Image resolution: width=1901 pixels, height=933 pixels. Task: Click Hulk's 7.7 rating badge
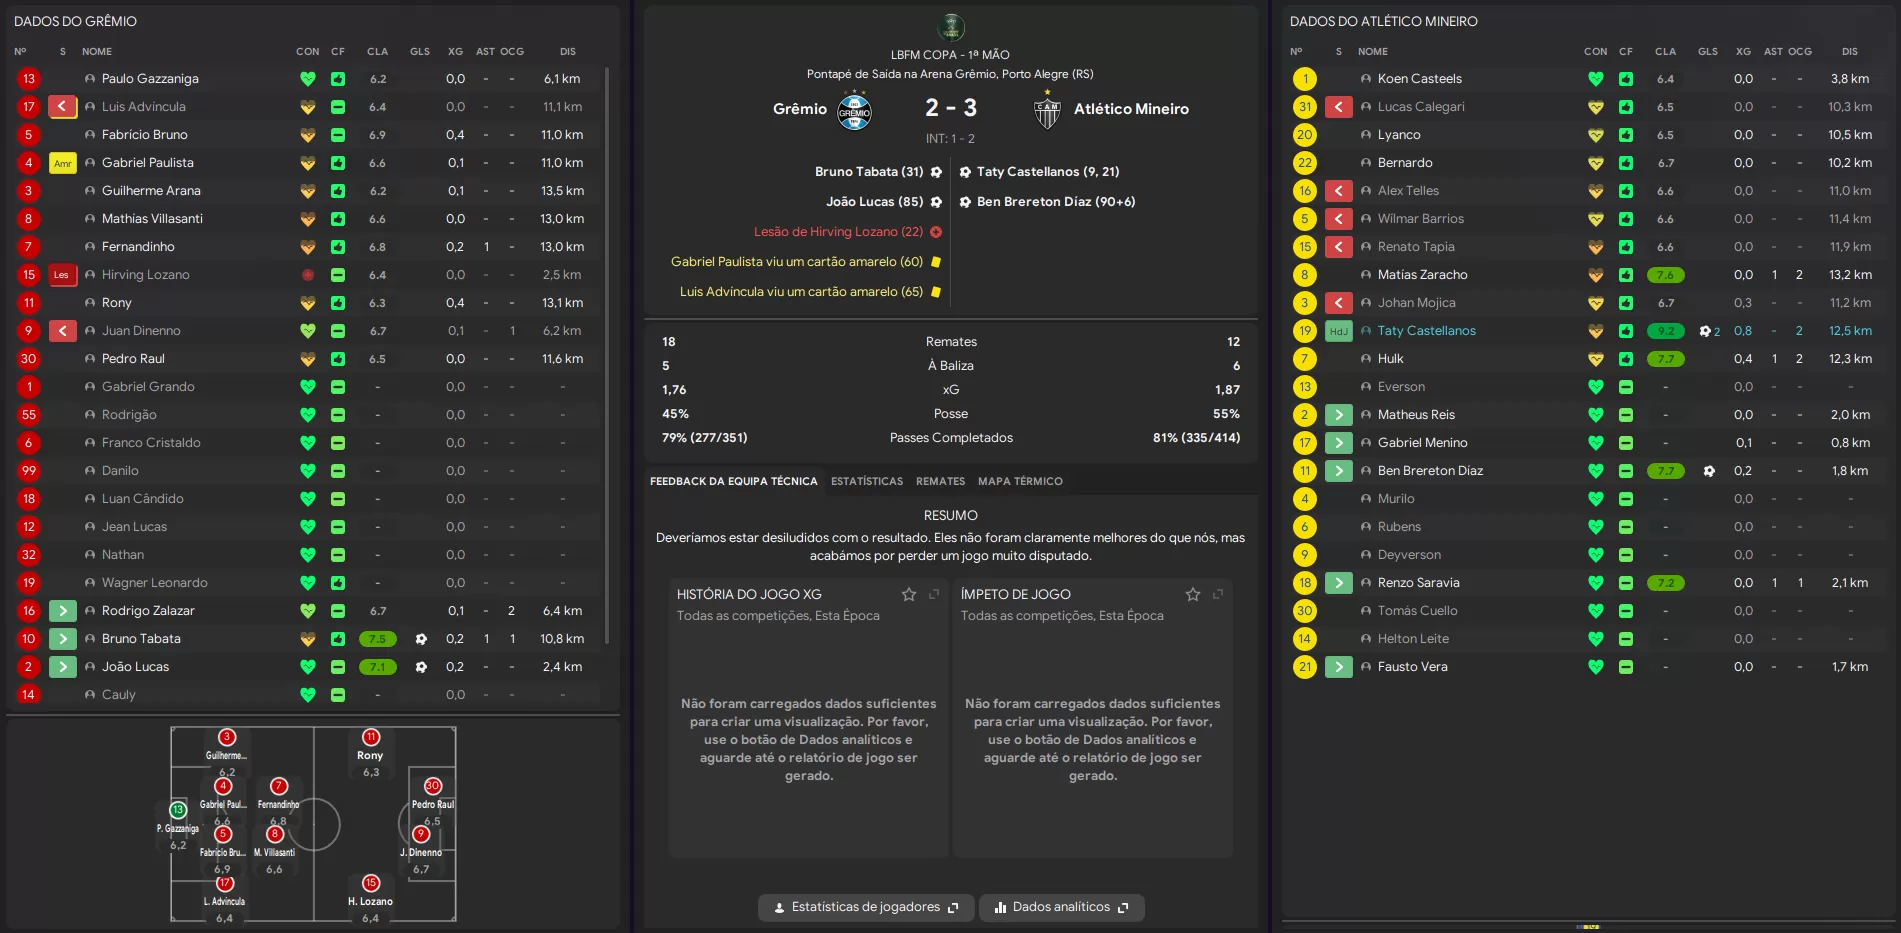pyautogui.click(x=1665, y=359)
